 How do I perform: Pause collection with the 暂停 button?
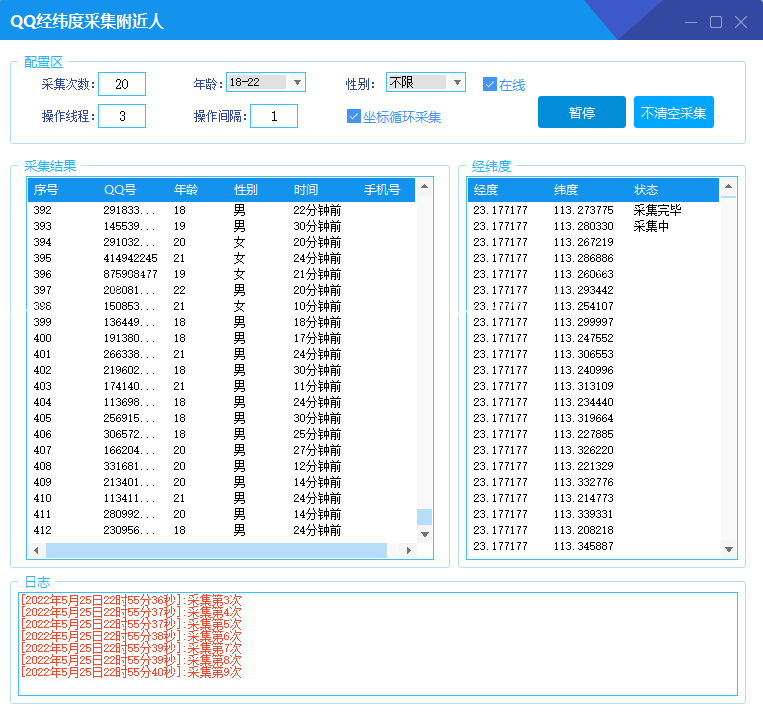(x=581, y=112)
